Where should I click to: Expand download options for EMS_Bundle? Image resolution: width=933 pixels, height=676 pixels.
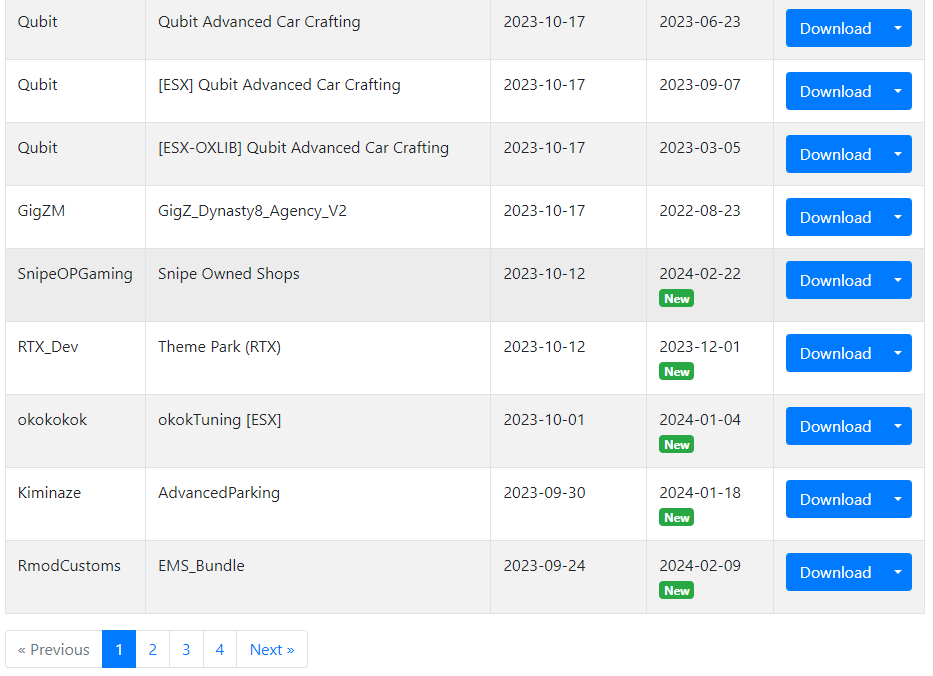898,572
